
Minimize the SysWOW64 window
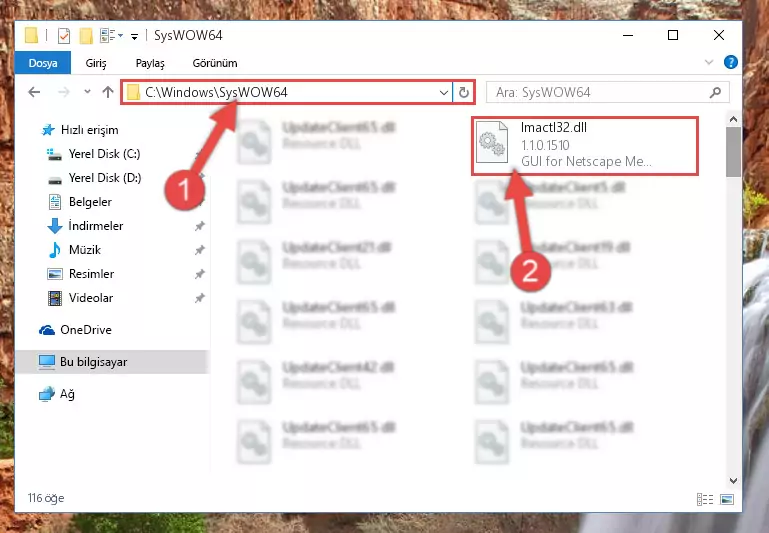tap(628, 35)
